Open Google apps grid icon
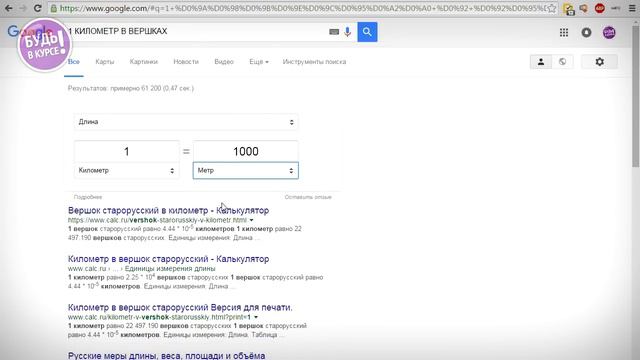This screenshot has height=360, width=640. pyautogui.click(x=564, y=32)
